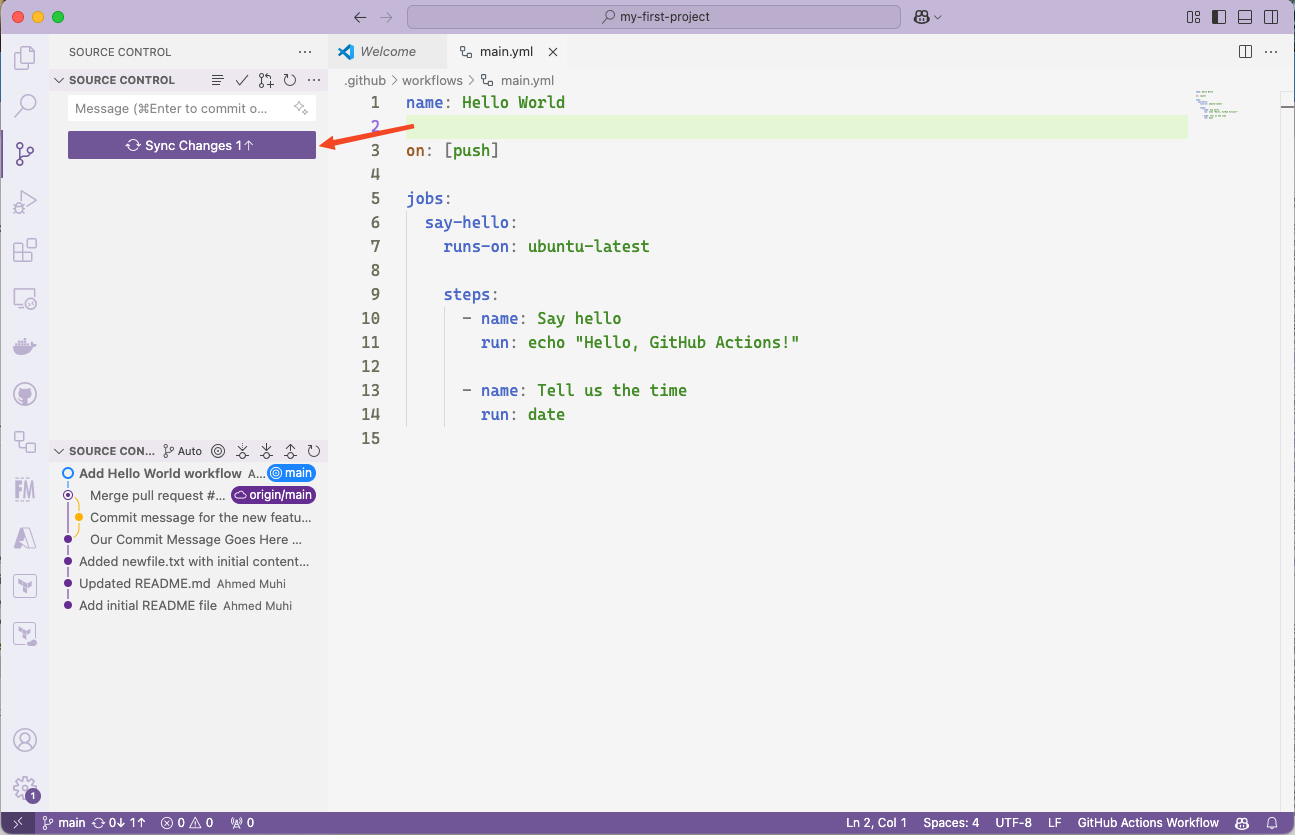The width and height of the screenshot is (1295, 835).
Task: Click the view as tree/list icon
Action: coord(217,80)
